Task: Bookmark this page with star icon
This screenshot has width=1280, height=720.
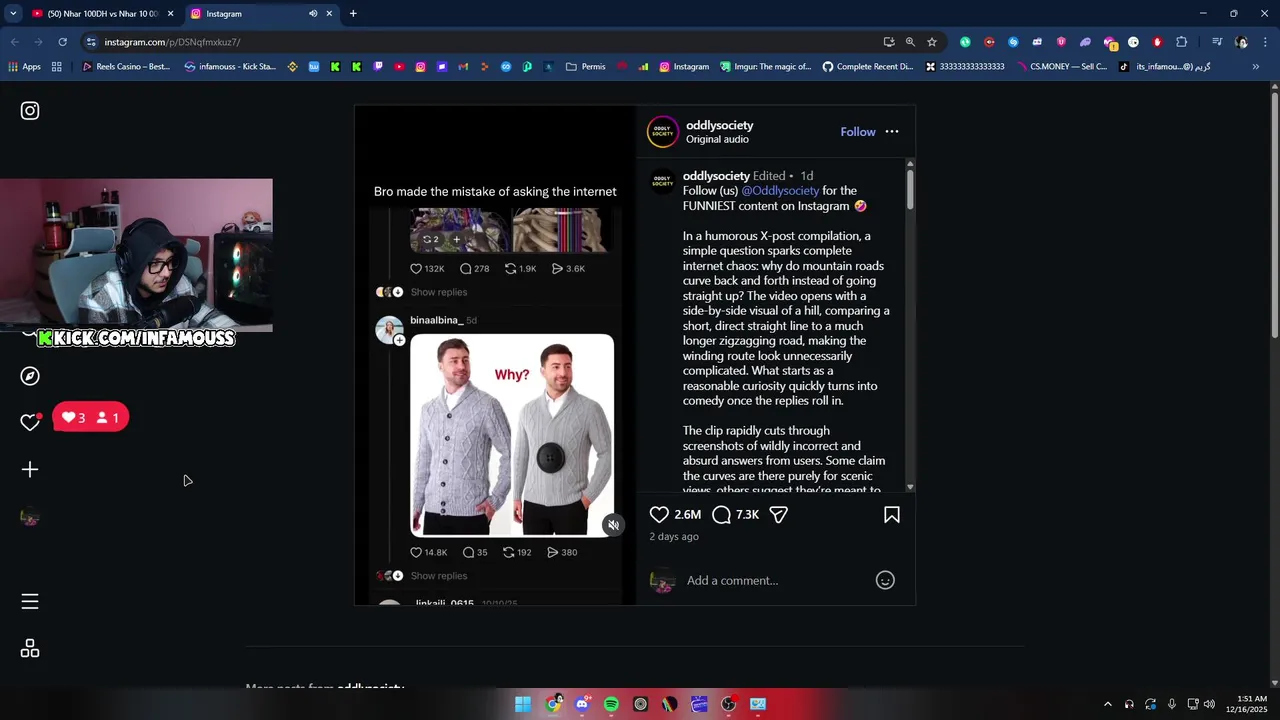Action: pyautogui.click(x=932, y=42)
